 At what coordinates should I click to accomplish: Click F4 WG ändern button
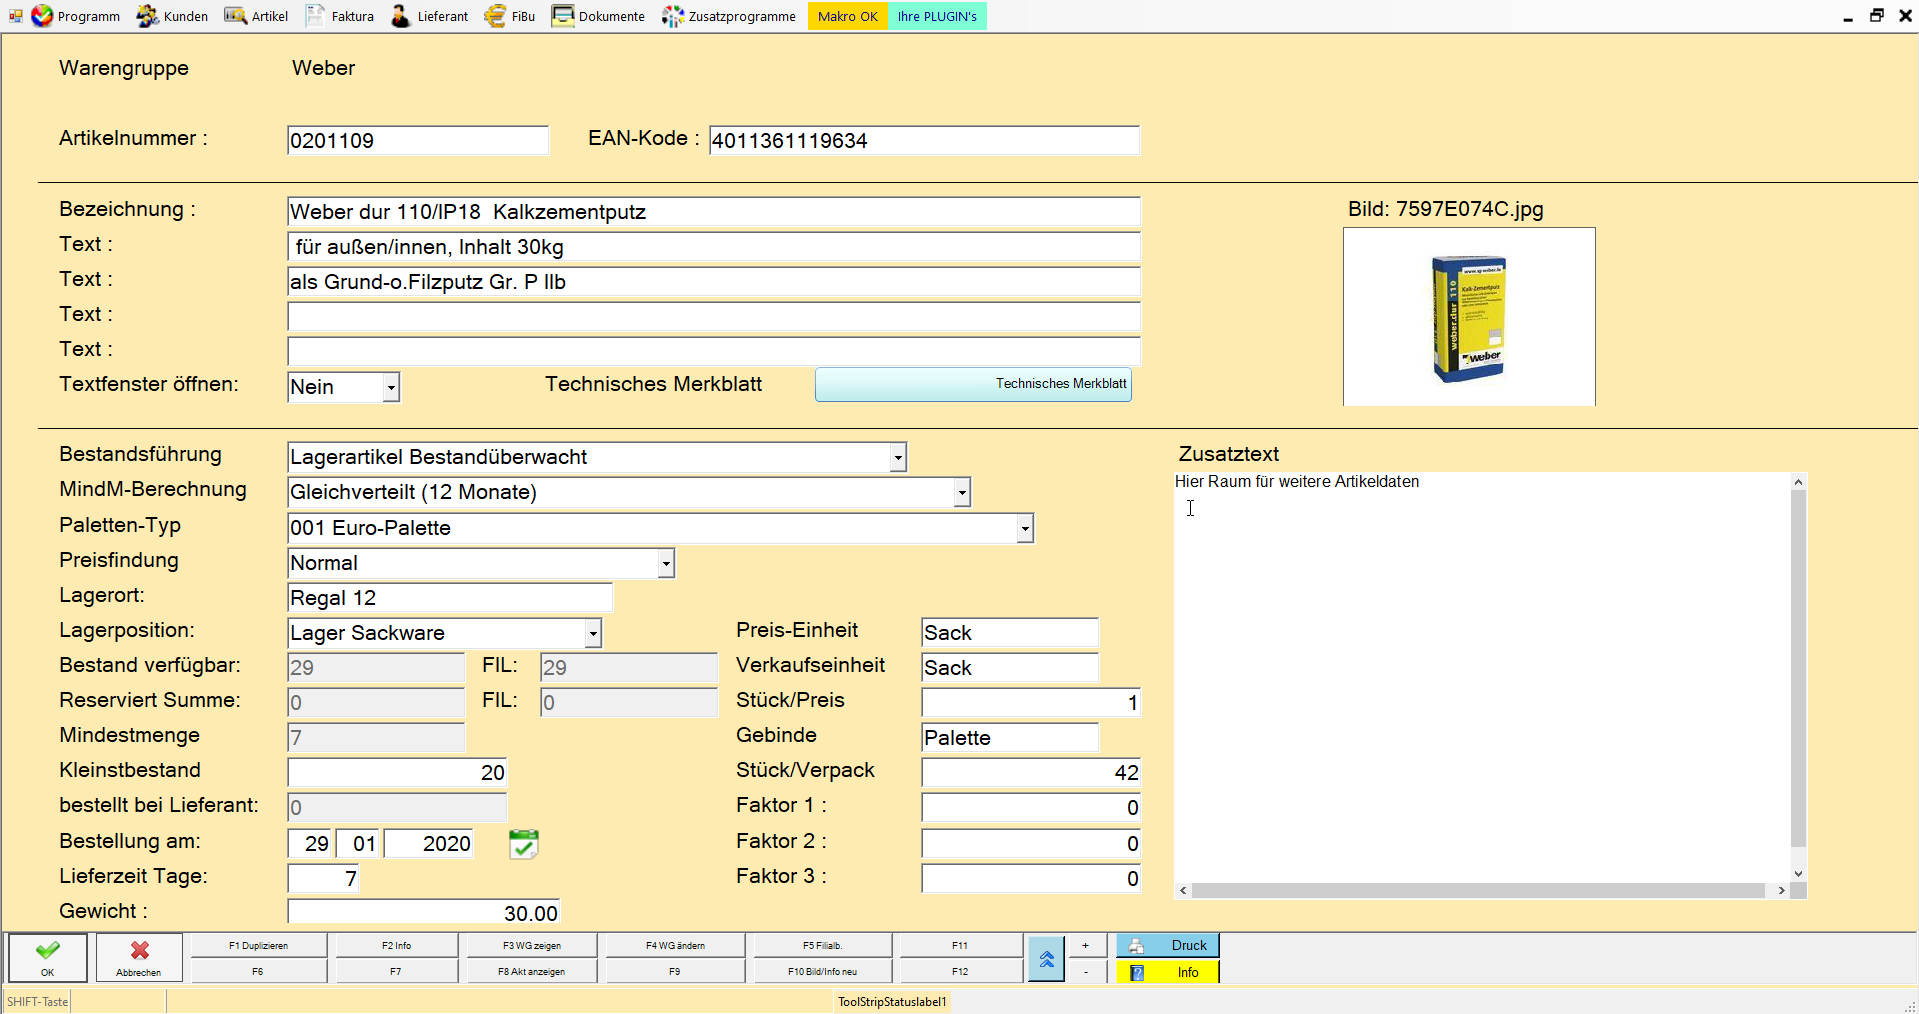[x=675, y=945]
